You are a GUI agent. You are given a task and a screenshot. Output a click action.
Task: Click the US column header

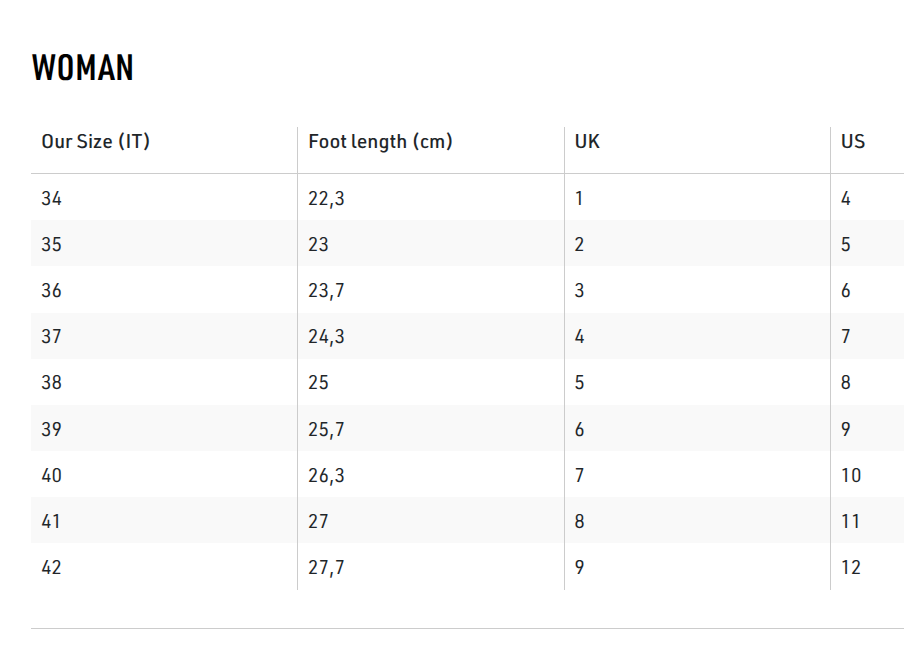point(853,141)
